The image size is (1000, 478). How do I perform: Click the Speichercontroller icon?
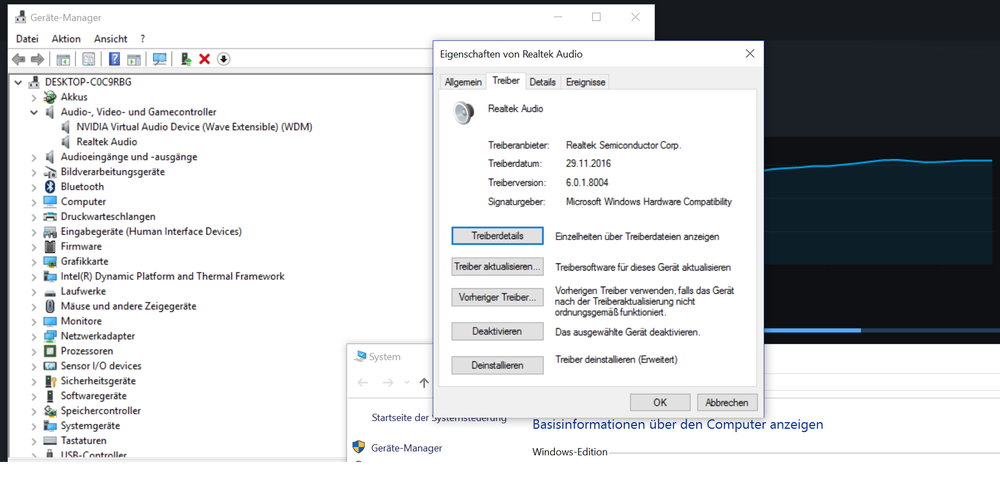coord(50,411)
